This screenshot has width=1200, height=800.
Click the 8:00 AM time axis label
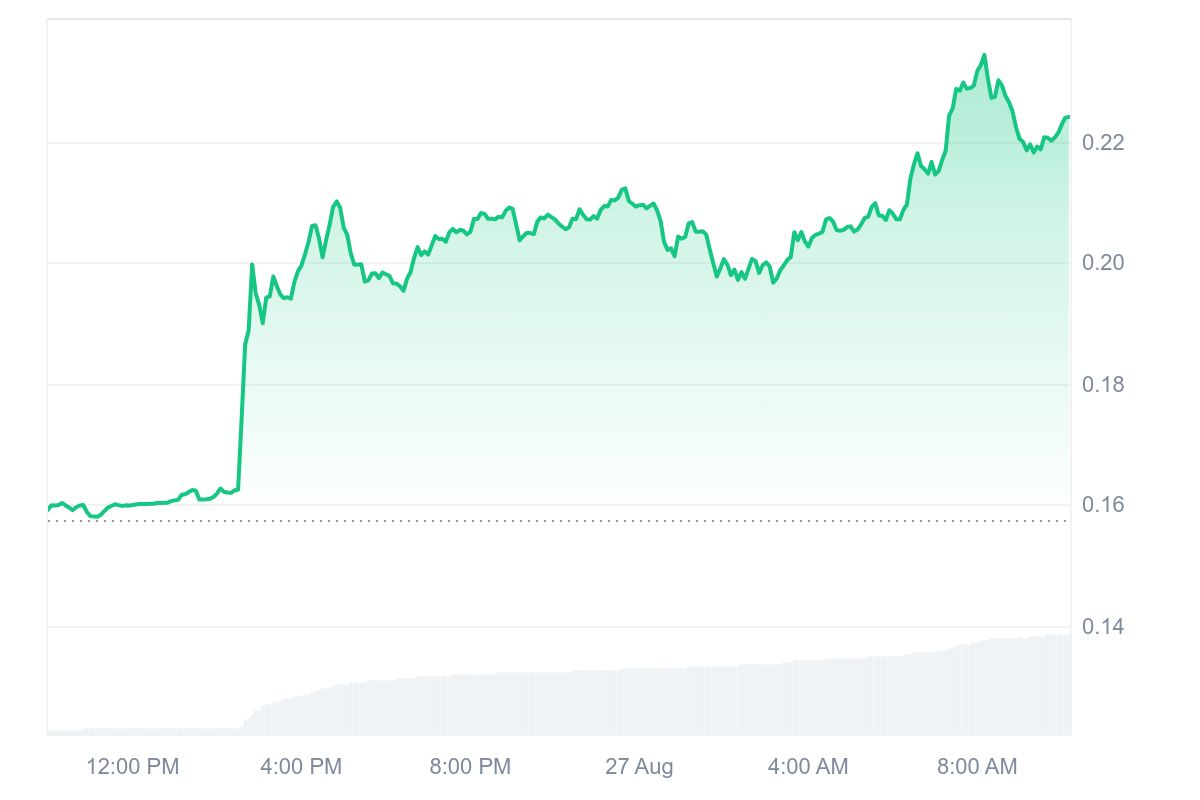click(977, 767)
